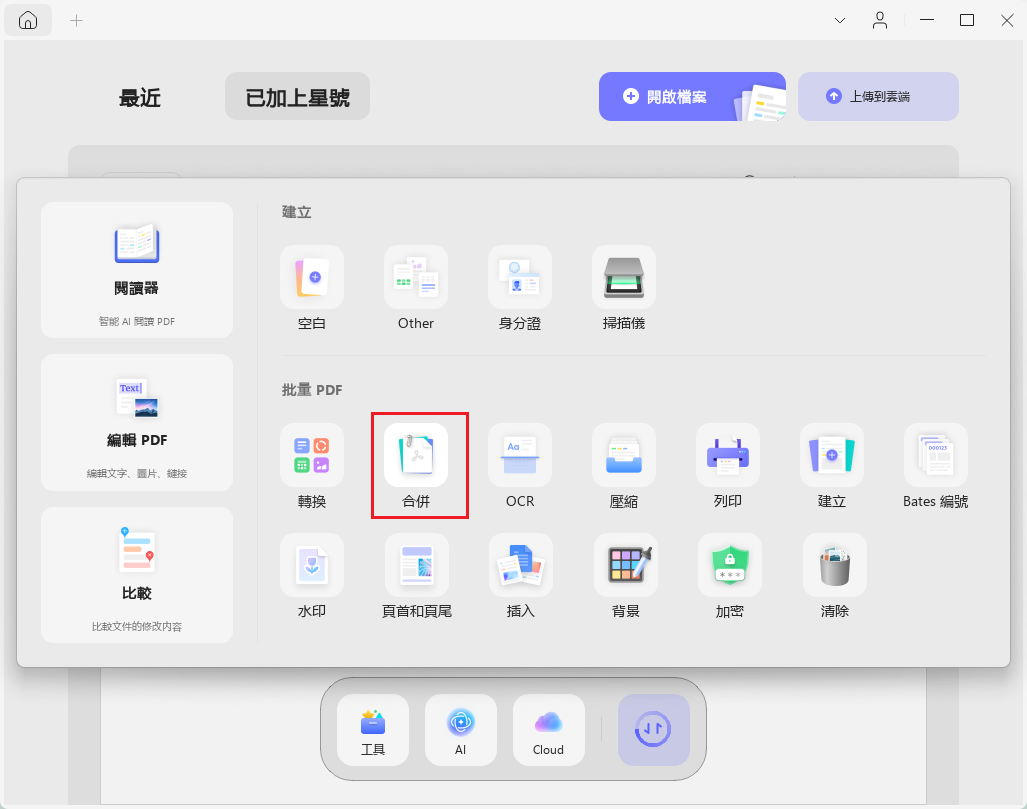Click the AI assistant button
The height and width of the screenshot is (809, 1027).
coord(460,730)
